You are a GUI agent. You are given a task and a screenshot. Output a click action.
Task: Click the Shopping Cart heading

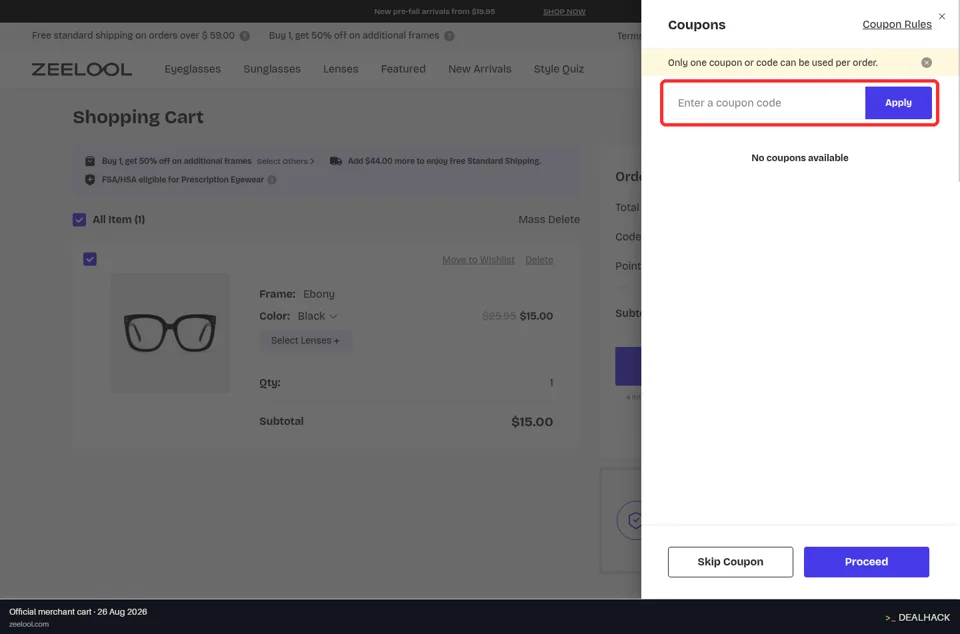(138, 117)
